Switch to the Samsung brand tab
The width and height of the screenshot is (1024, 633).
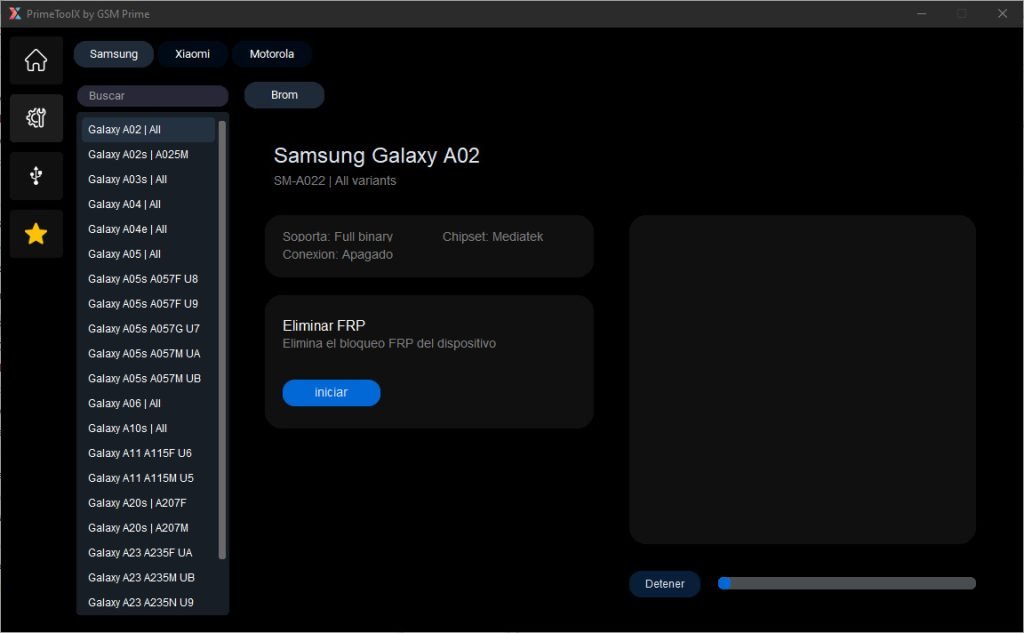pyautogui.click(x=113, y=54)
